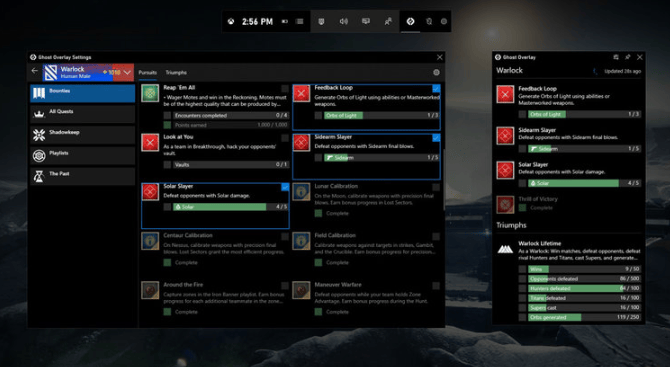Click the battery indicator in Game Bar
The image size is (670, 367).
[285, 21]
